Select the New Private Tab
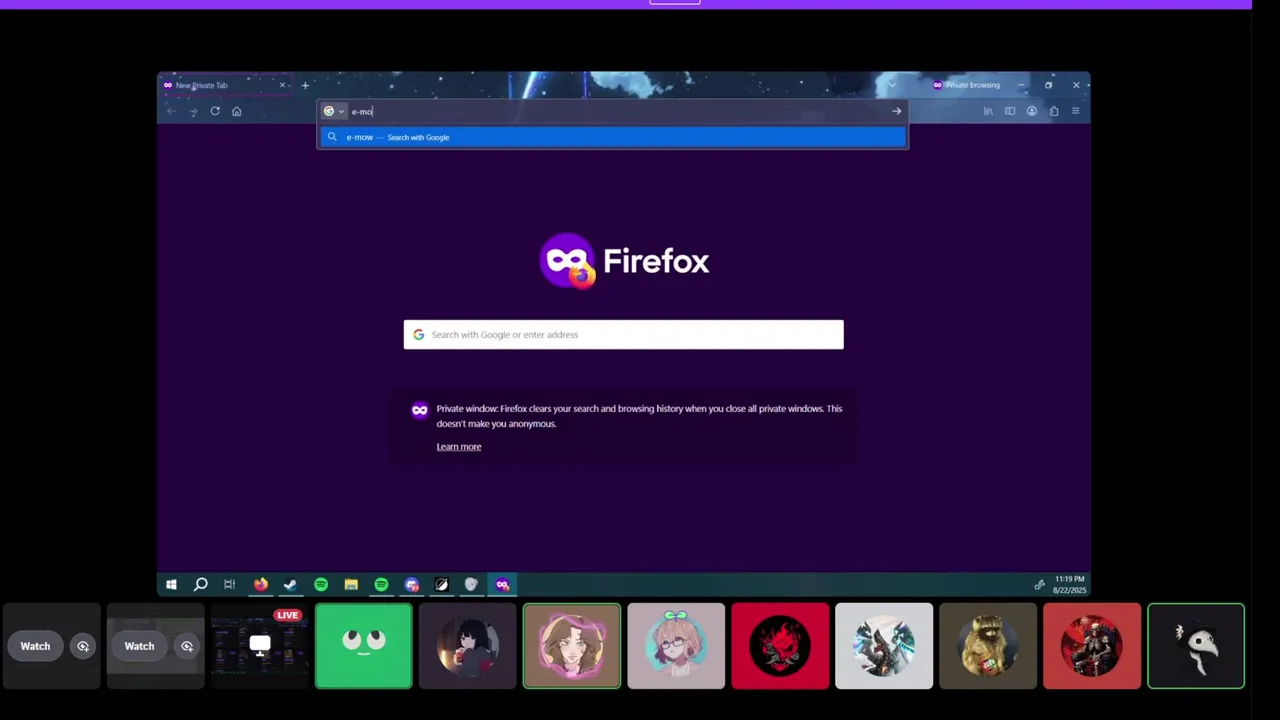The height and width of the screenshot is (720, 1280). click(x=224, y=85)
